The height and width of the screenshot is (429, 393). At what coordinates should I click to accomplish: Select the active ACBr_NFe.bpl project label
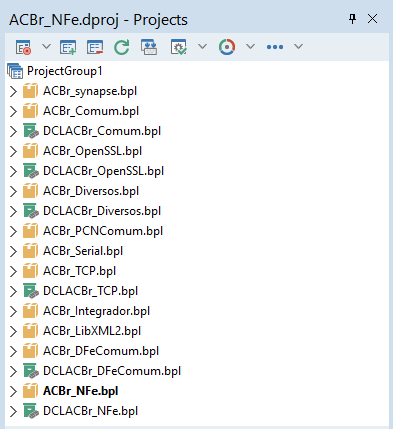pos(81,391)
